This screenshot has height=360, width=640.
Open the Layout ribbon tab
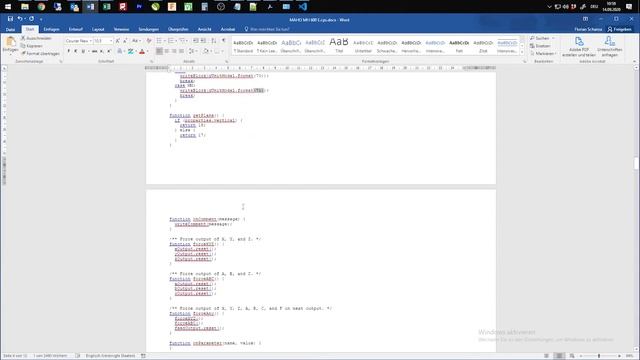tap(98, 29)
